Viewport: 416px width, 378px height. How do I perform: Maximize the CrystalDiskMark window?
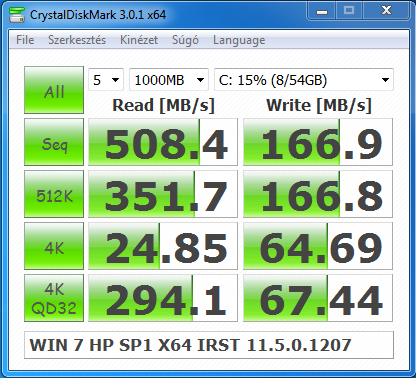tap(349, 11)
